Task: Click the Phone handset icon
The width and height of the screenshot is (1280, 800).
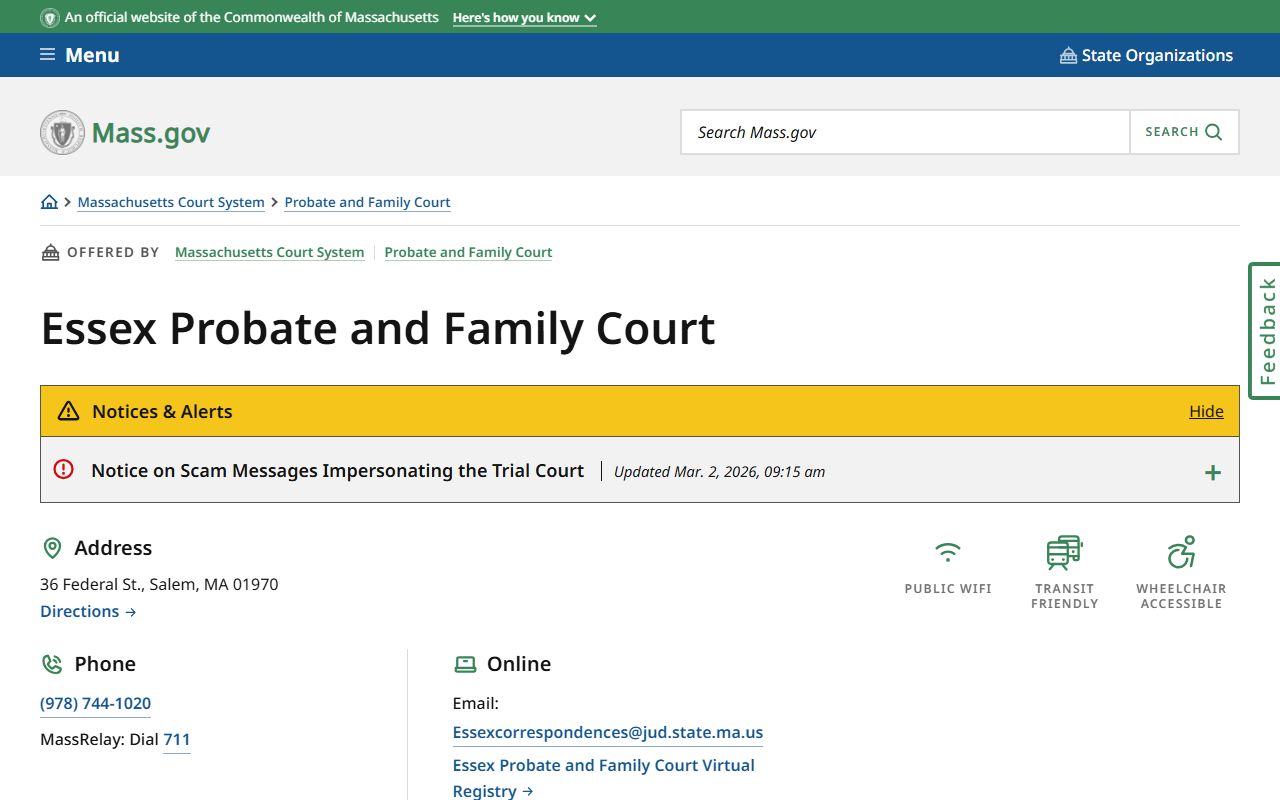Action: (52, 664)
